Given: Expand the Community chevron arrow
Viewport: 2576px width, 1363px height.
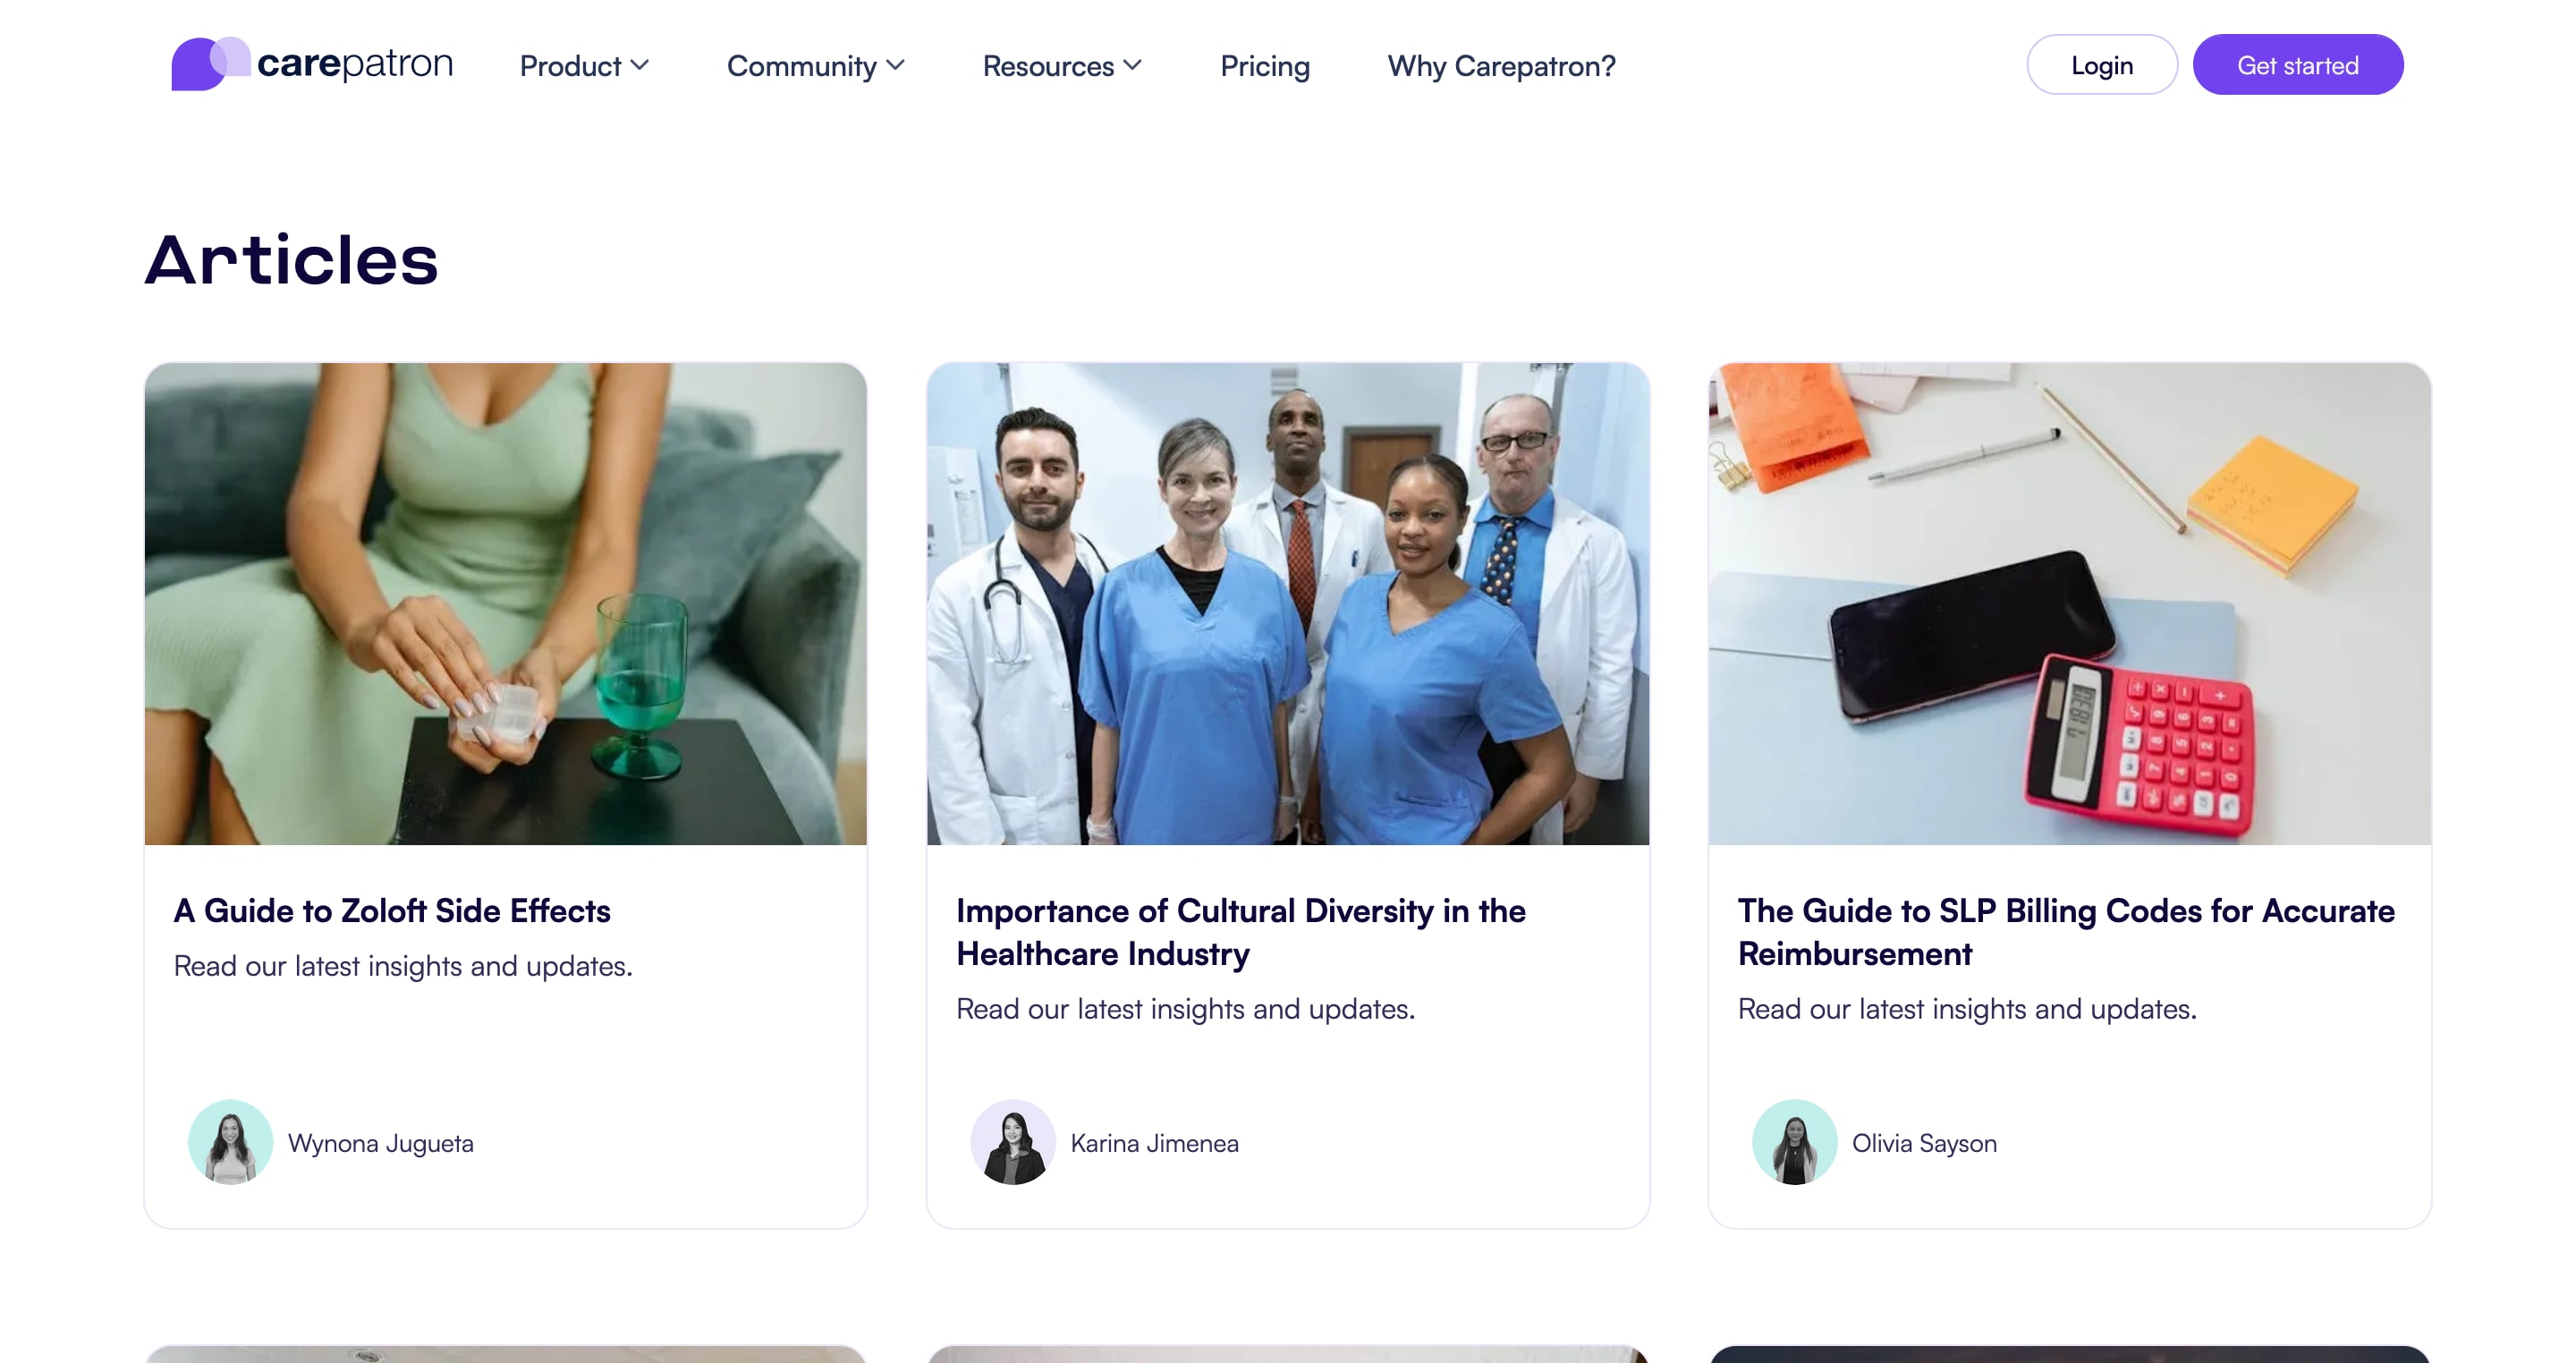Looking at the screenshot, I should point(896,65).
